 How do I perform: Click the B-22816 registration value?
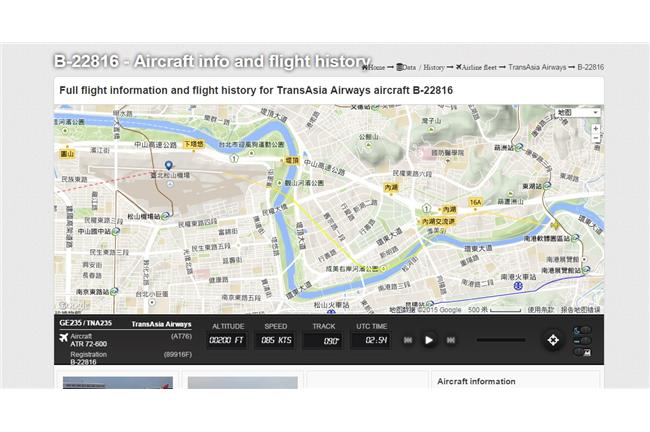pos(83,362)
